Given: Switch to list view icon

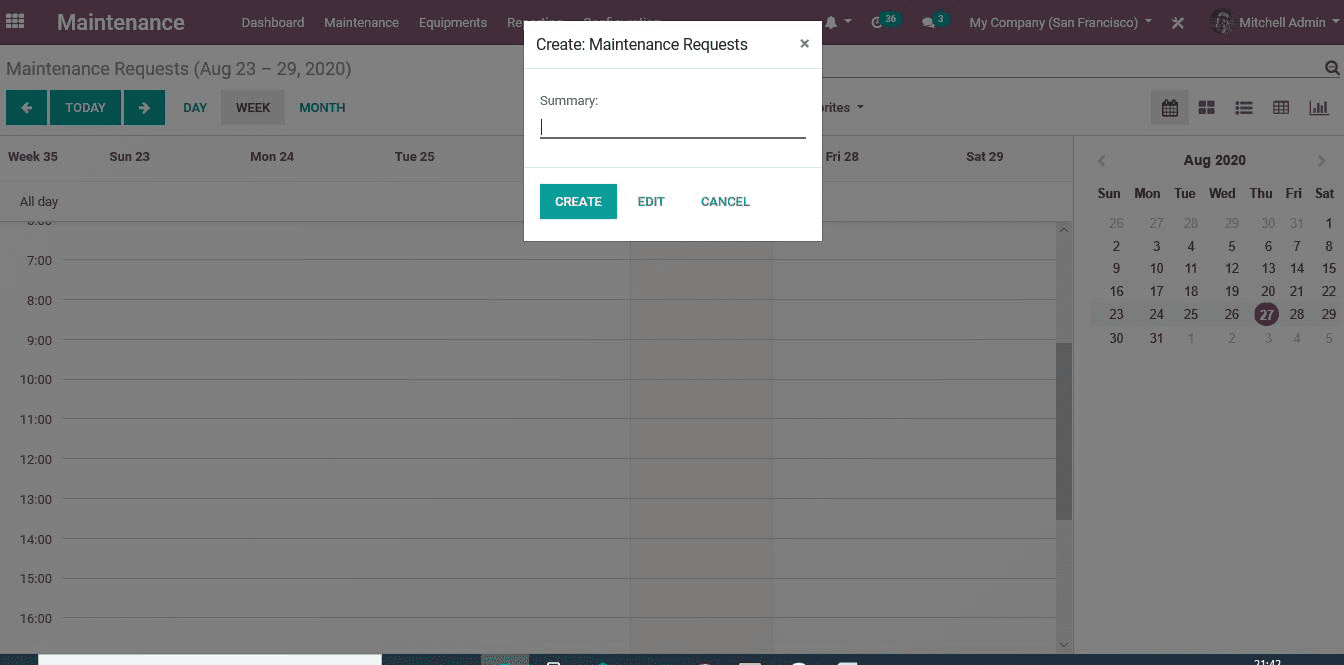Looking at the screenshot, I should tap(1244, 108).
